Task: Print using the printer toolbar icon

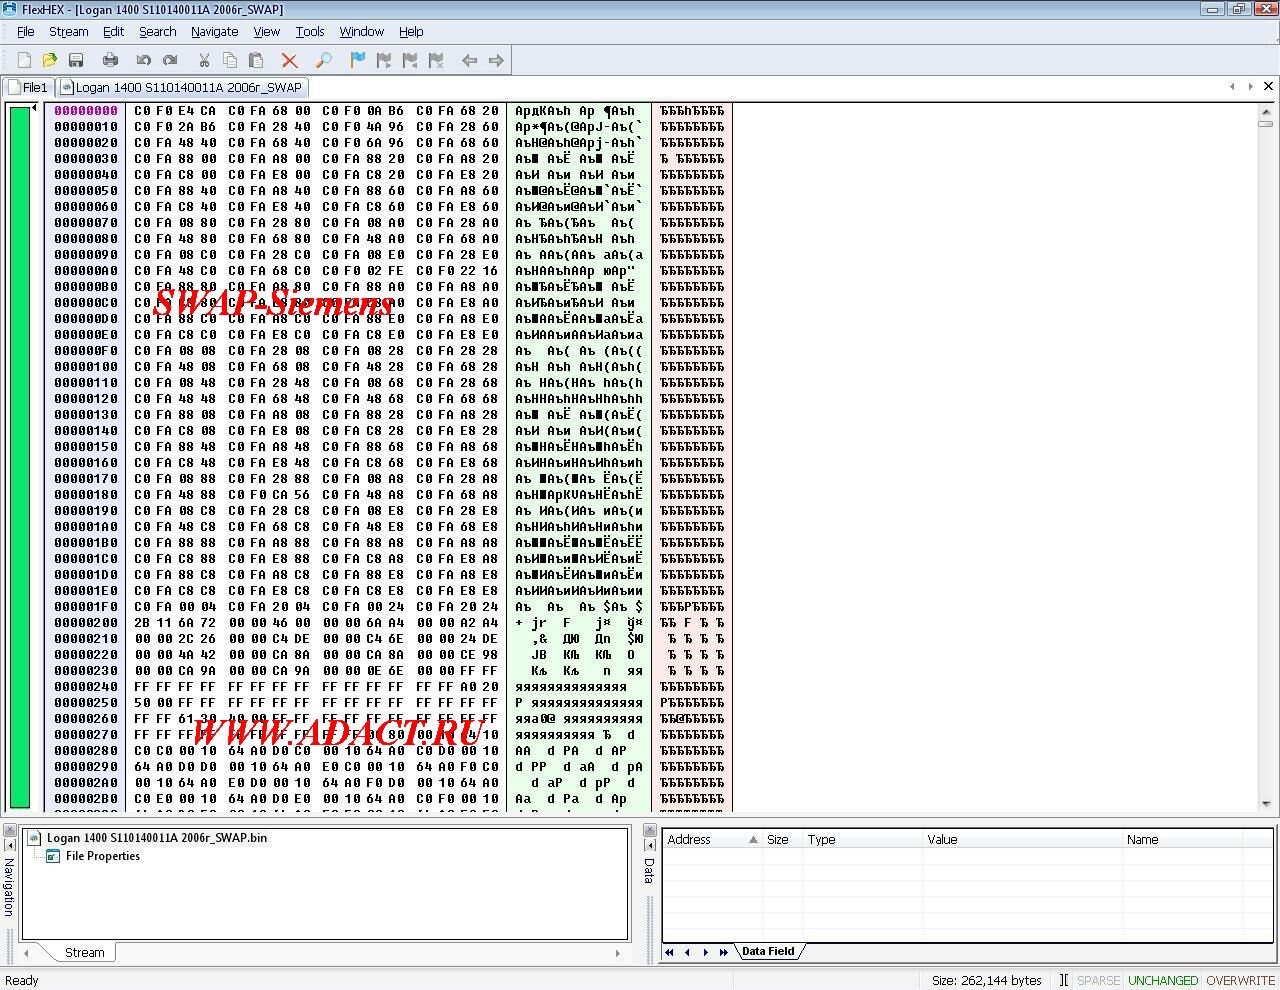Action: coord(111,61)
